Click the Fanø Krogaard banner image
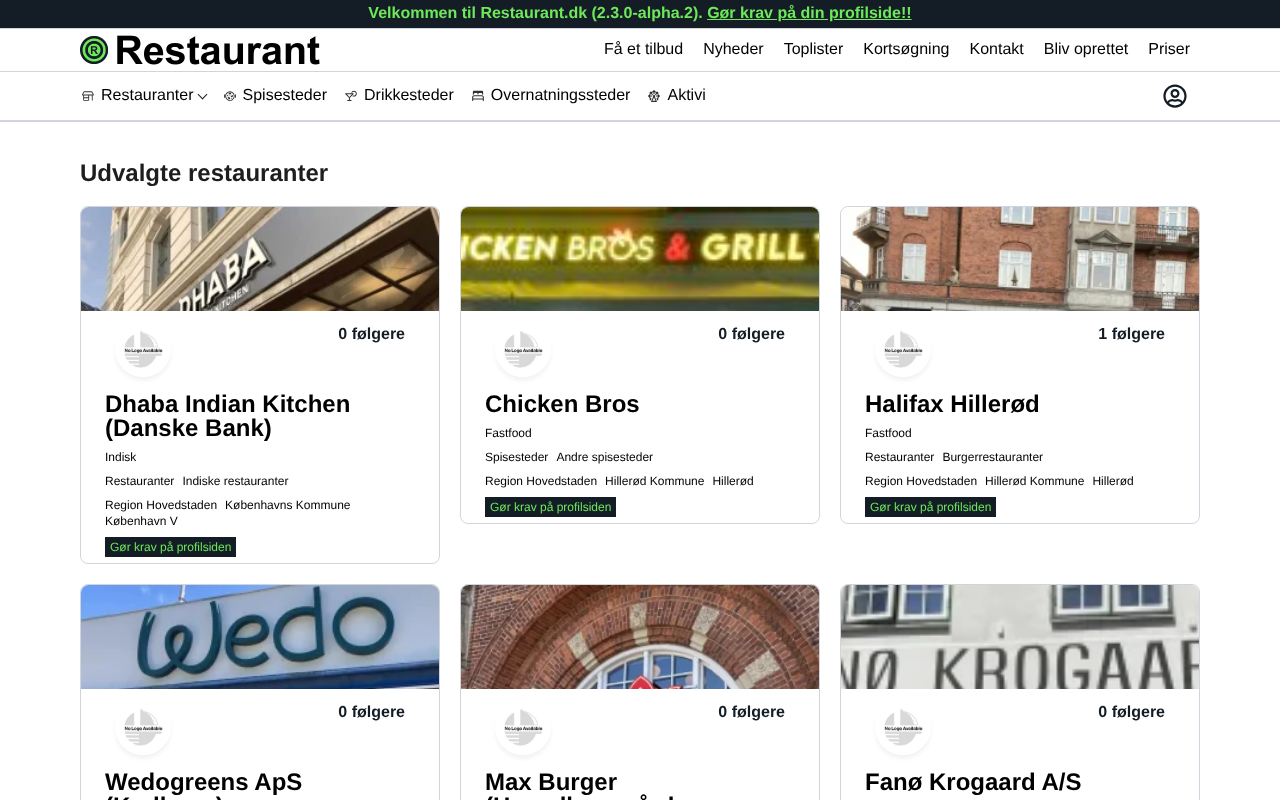This screenshot has width=1280, height=800. tap(1020, 637)
